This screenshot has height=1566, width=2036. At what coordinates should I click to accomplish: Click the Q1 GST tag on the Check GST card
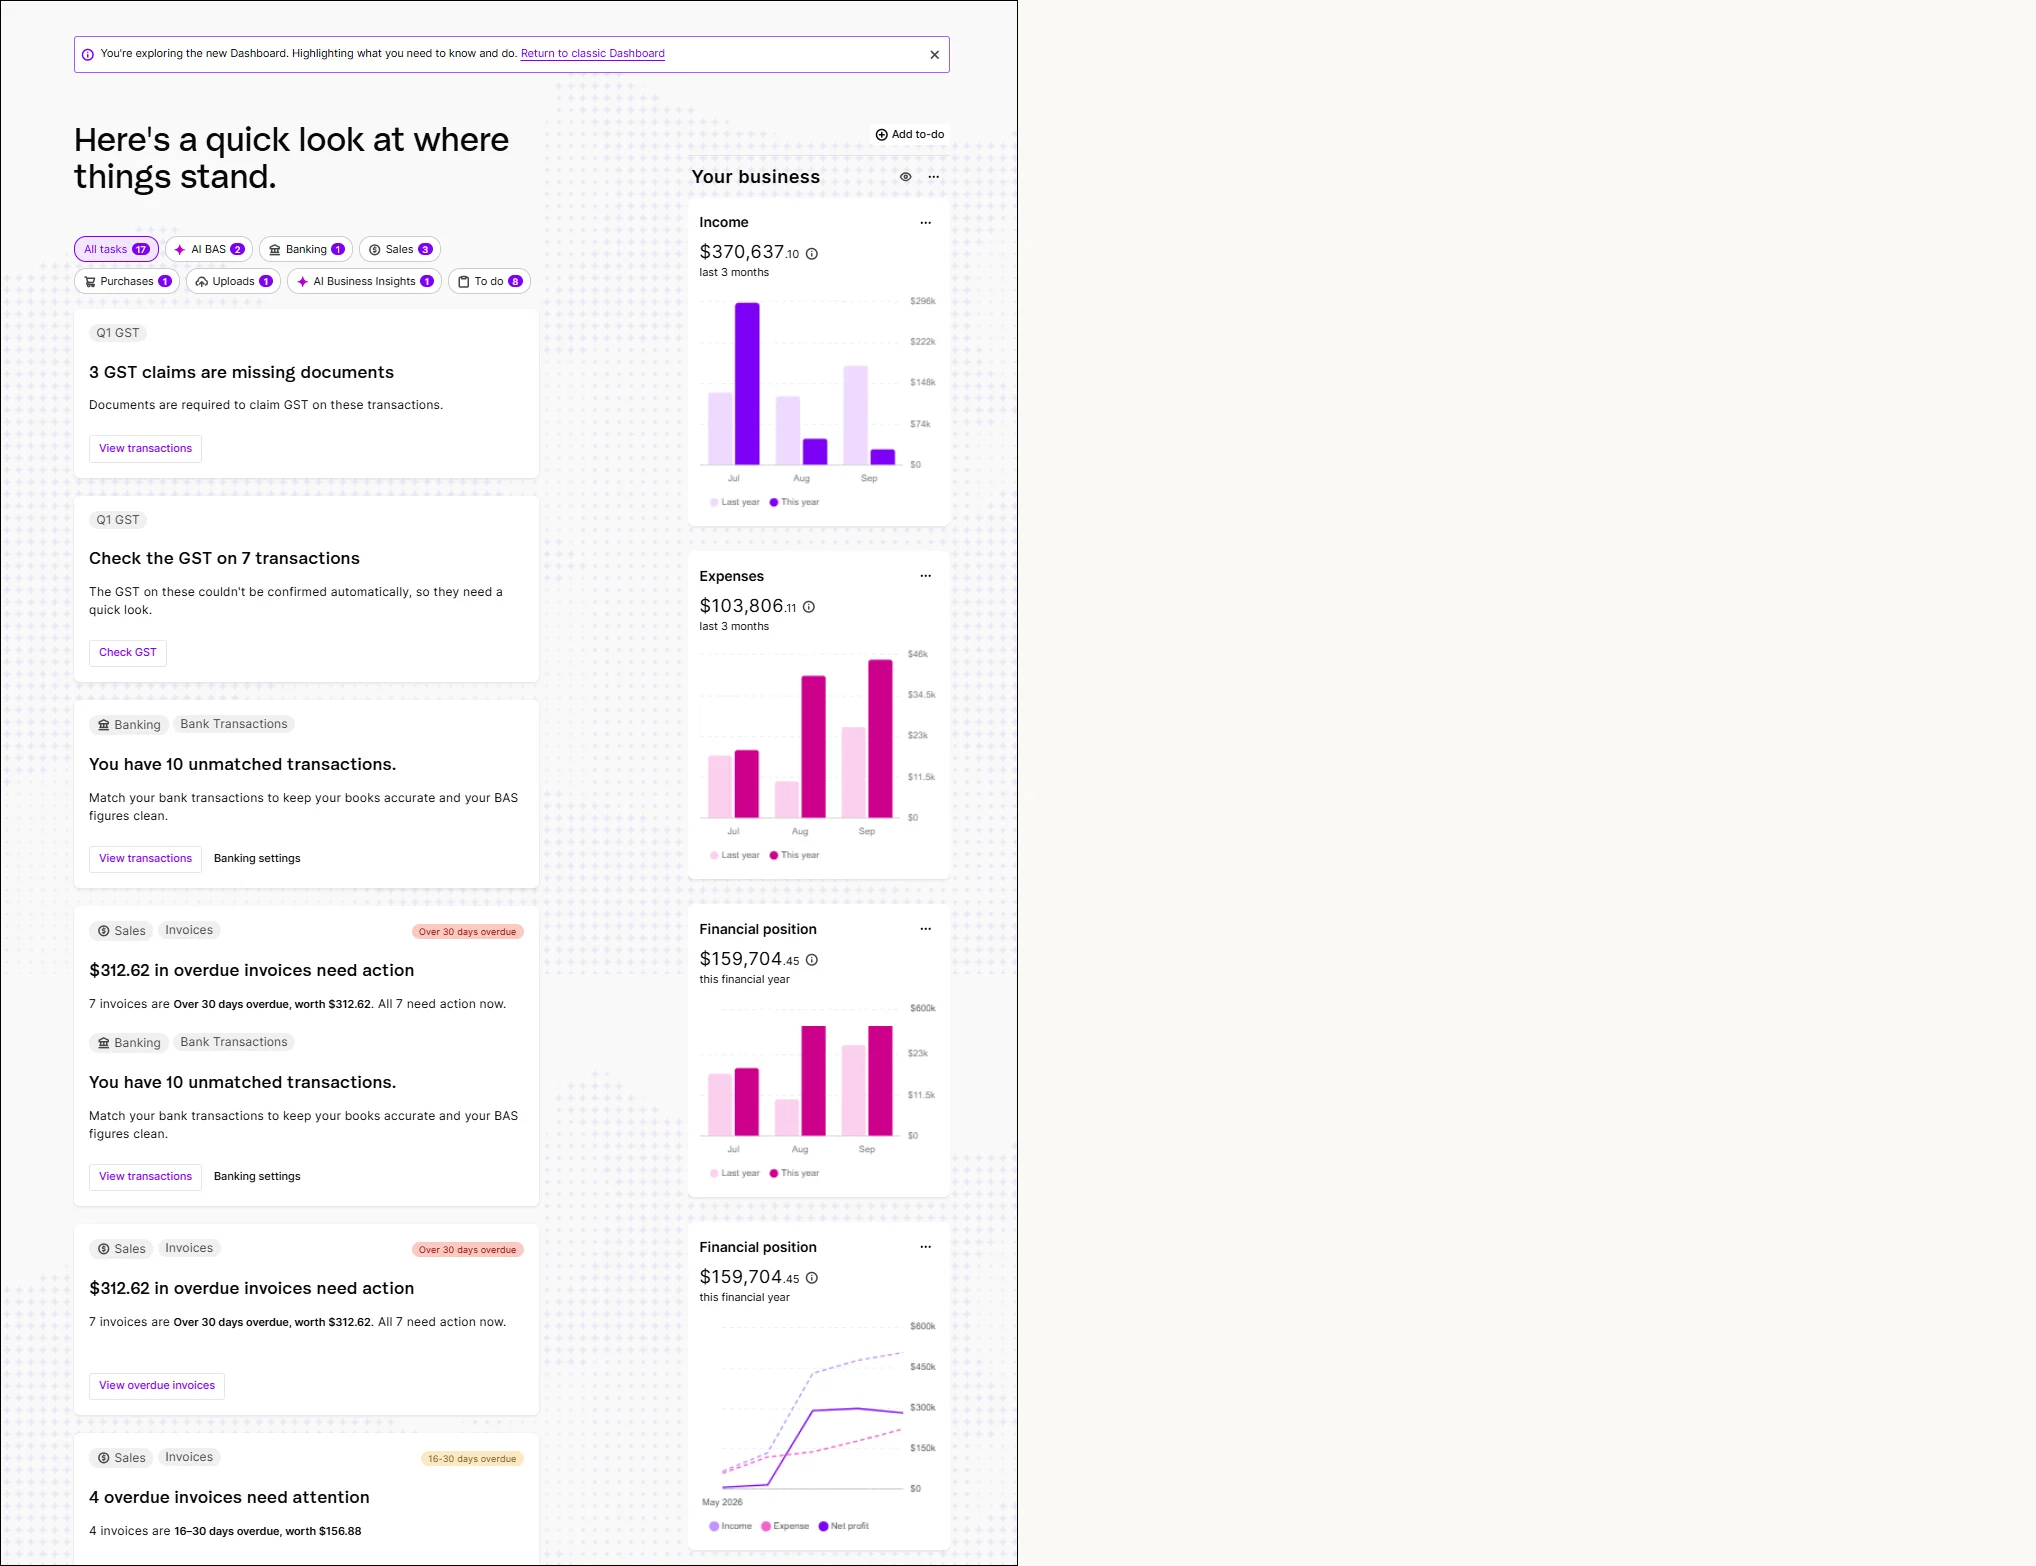pyautogui.click(x=118, y=520)
